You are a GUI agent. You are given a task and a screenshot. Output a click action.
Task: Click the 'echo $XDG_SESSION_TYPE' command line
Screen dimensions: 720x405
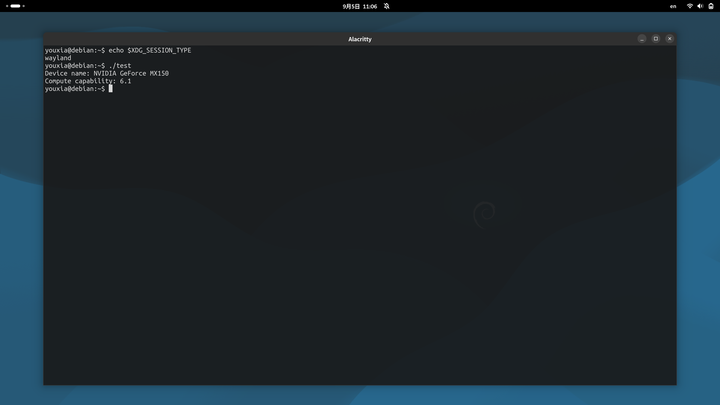[118, 50]
